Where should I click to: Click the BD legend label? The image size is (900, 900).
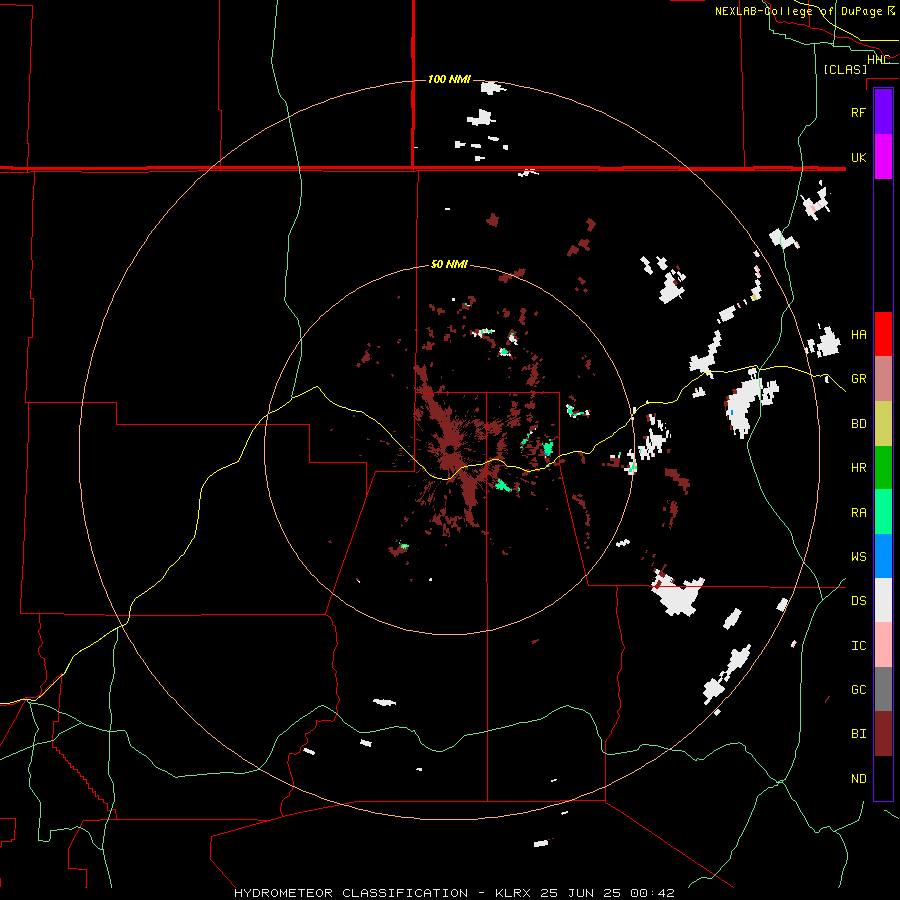tap(858, 424)
